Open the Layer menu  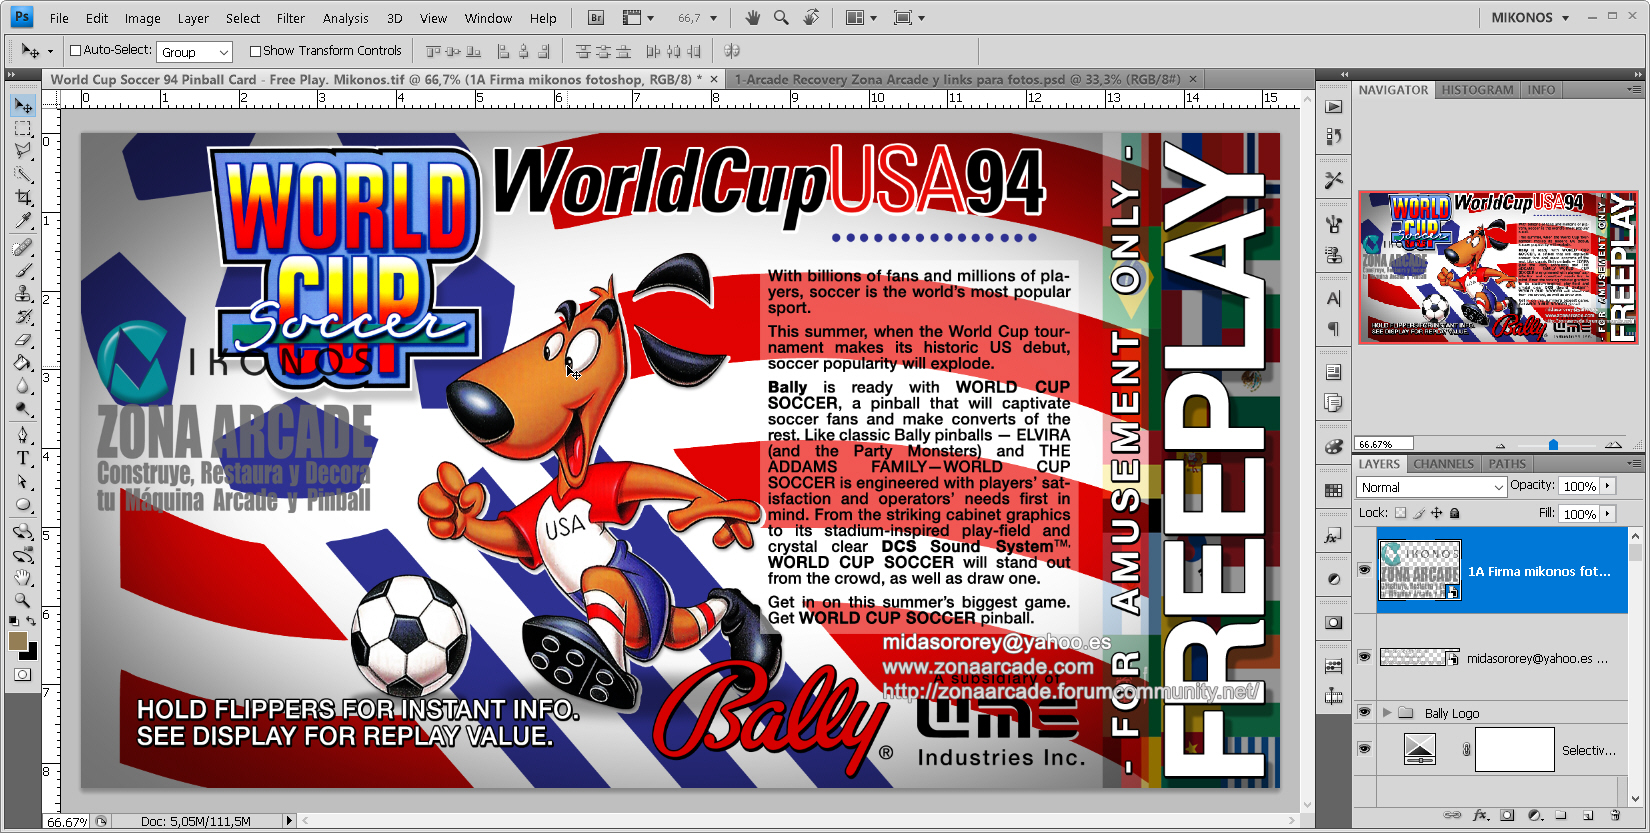(x=193, y=18)
